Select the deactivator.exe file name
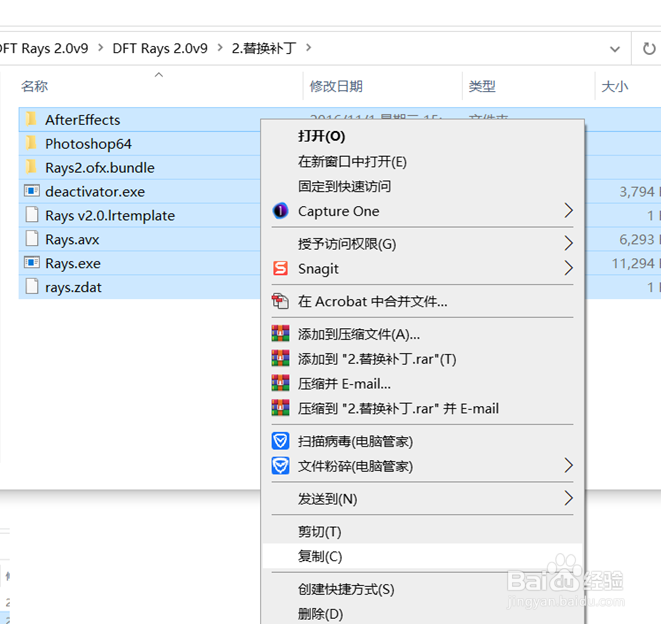661x624 pixels. pyautogui.click(x=95, y=191)
